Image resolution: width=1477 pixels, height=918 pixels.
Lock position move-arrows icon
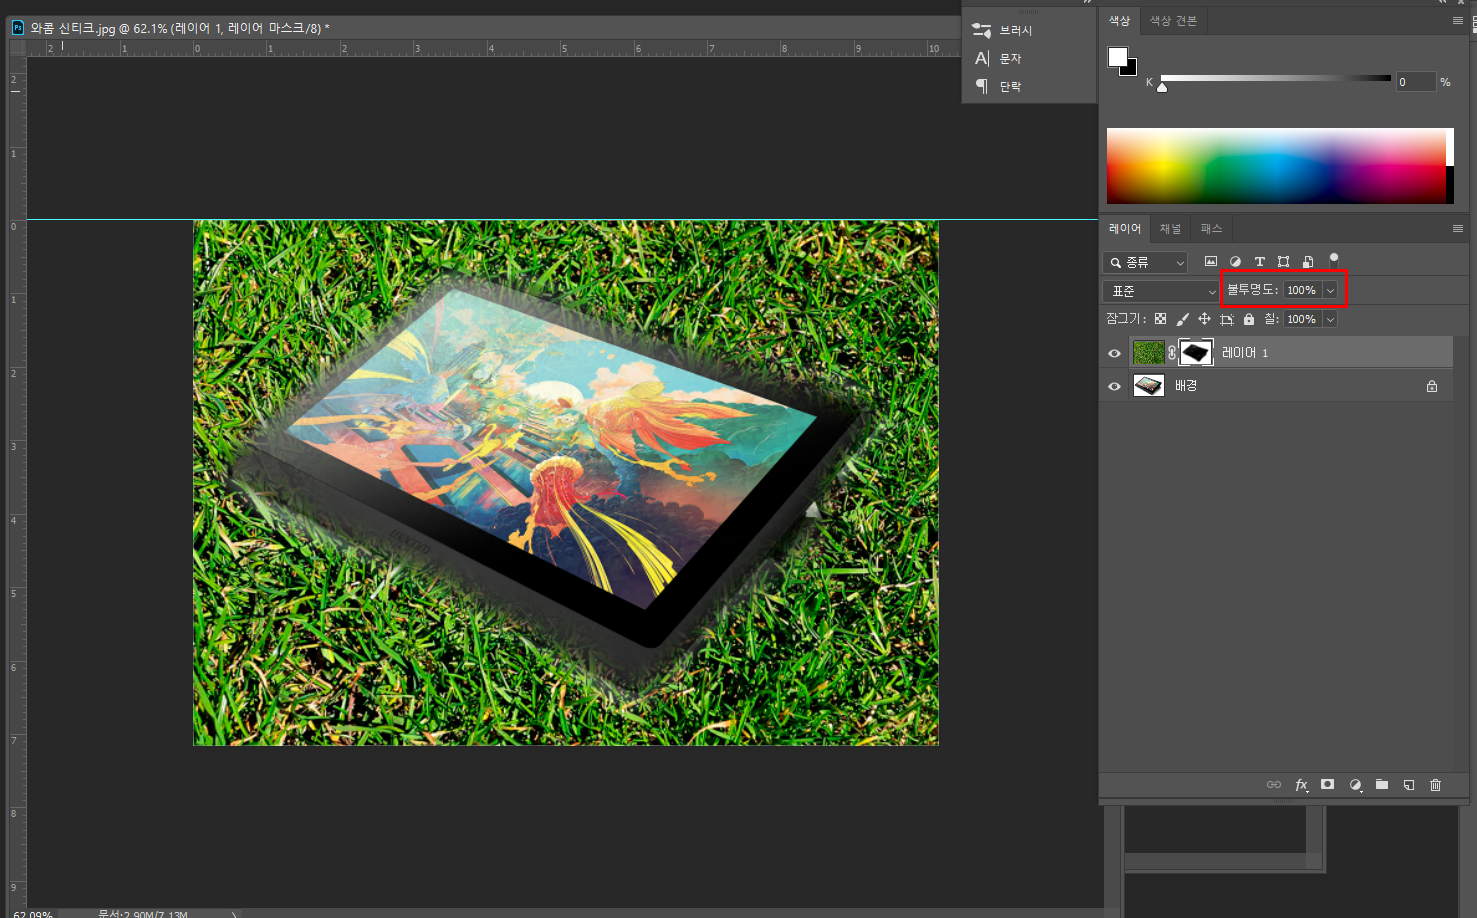1204,319
